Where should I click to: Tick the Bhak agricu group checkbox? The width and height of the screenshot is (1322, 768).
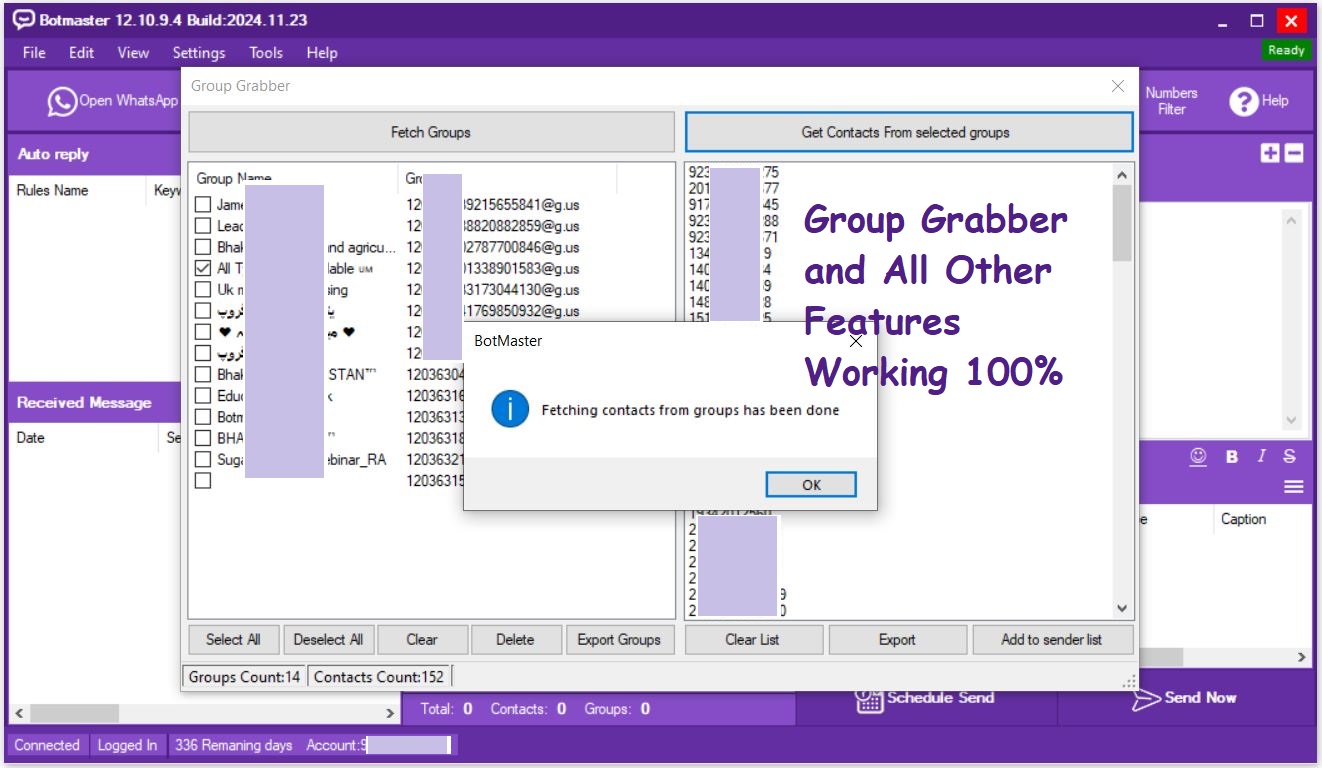point(203,247)
